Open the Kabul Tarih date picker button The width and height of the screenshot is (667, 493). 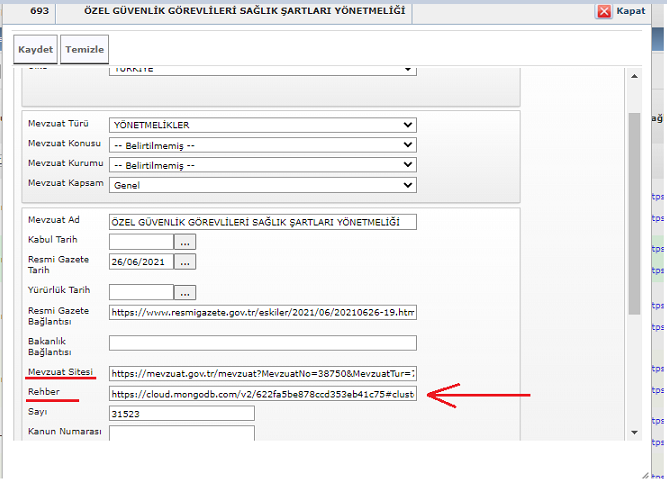point(185,242)
